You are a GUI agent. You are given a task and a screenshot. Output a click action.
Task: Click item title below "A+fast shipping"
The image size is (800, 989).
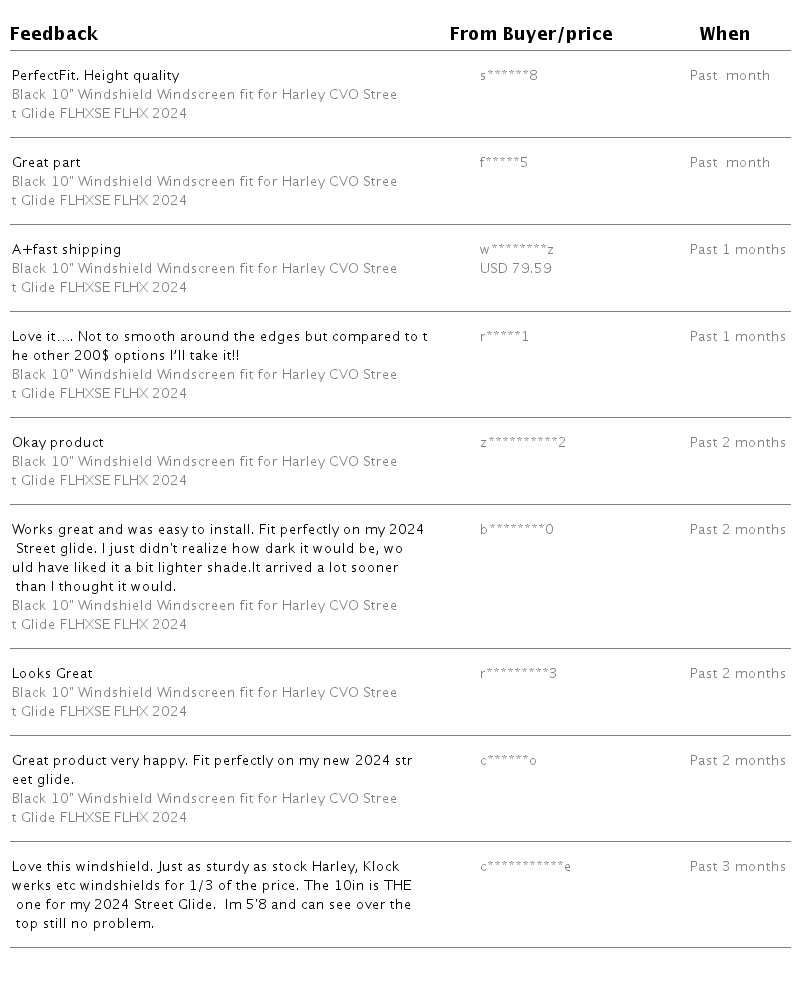pyautogui.click(x=204, y=278)
